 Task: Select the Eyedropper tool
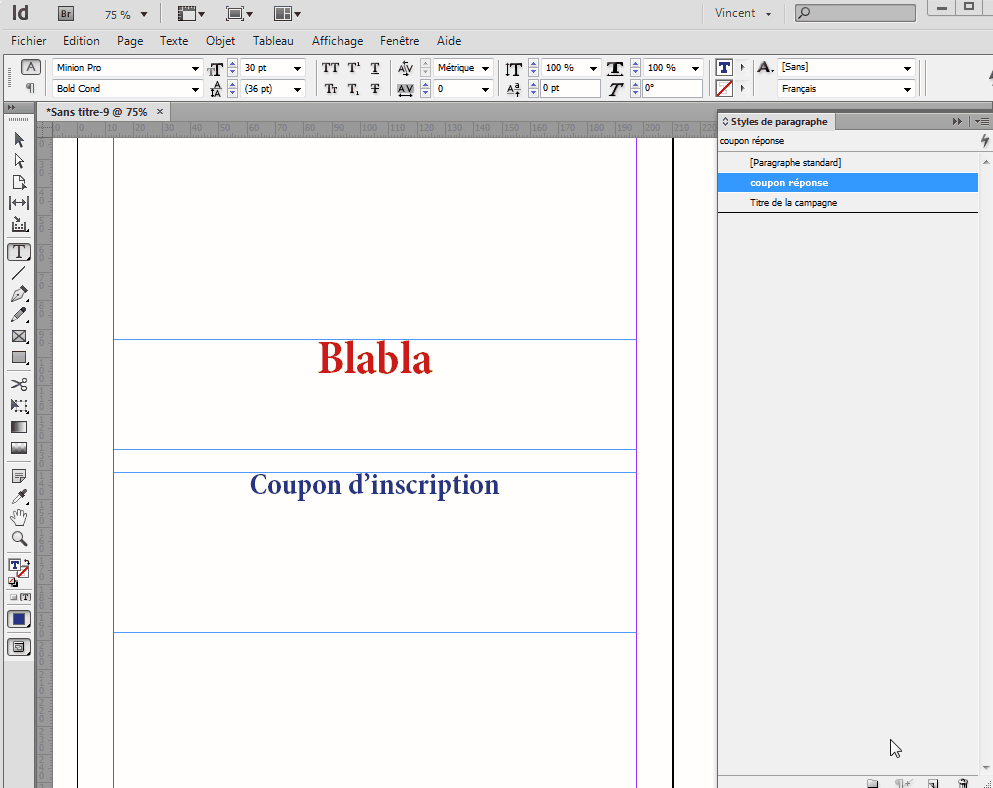tap(18, 497)
